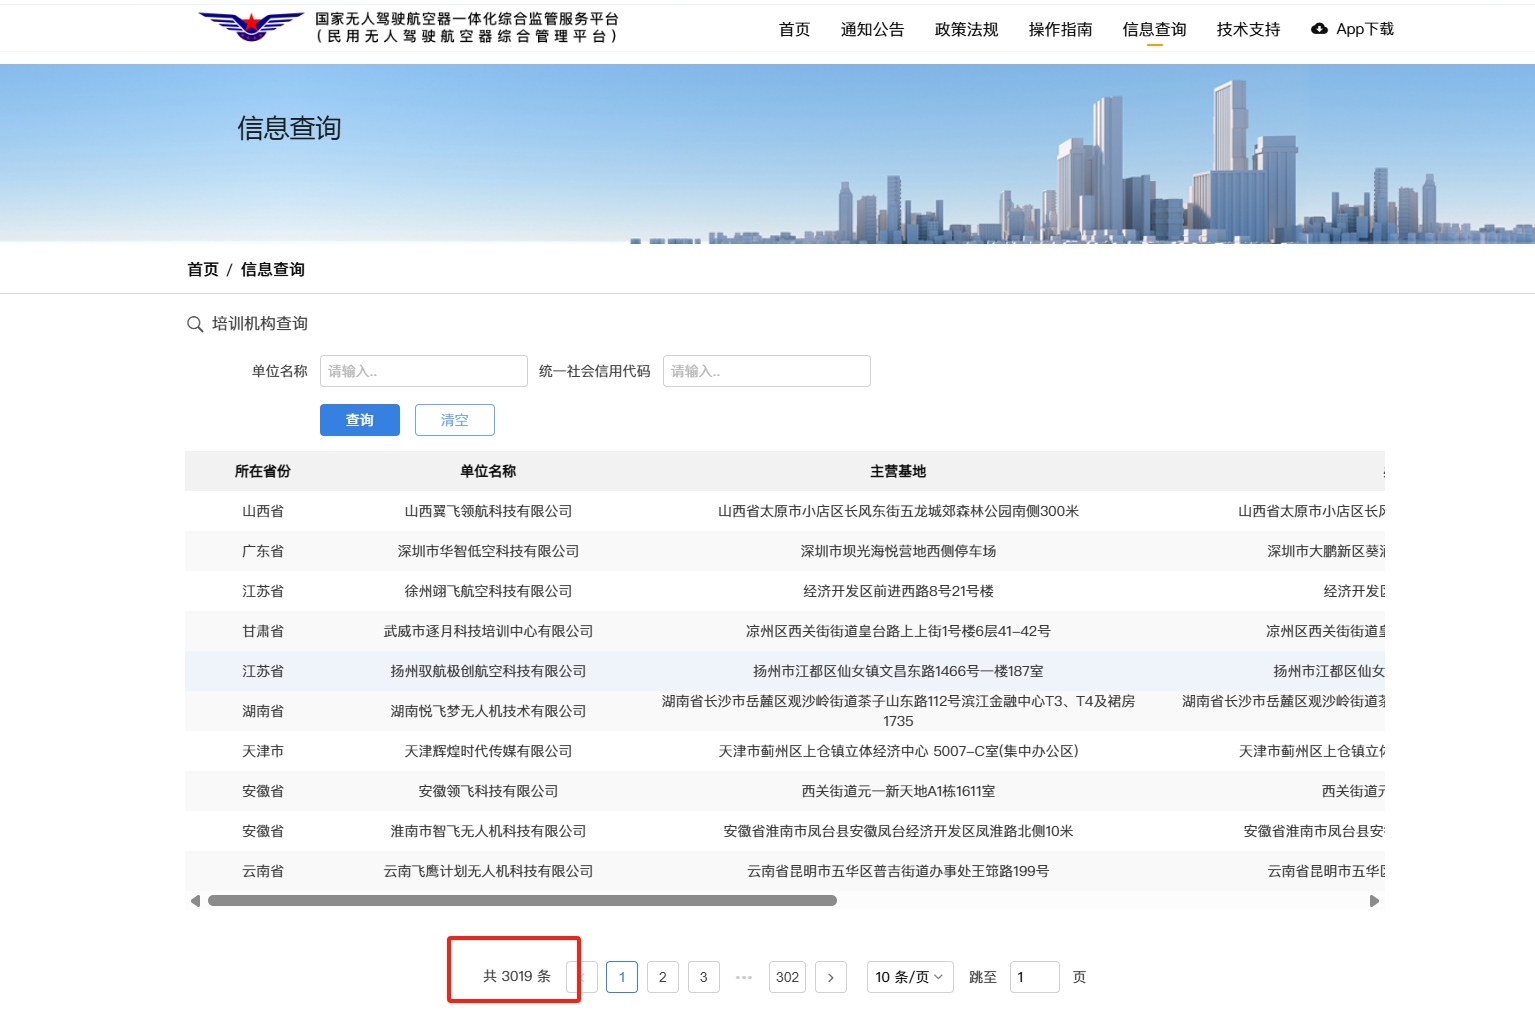Go to next page using right chevron

(830, 977)
